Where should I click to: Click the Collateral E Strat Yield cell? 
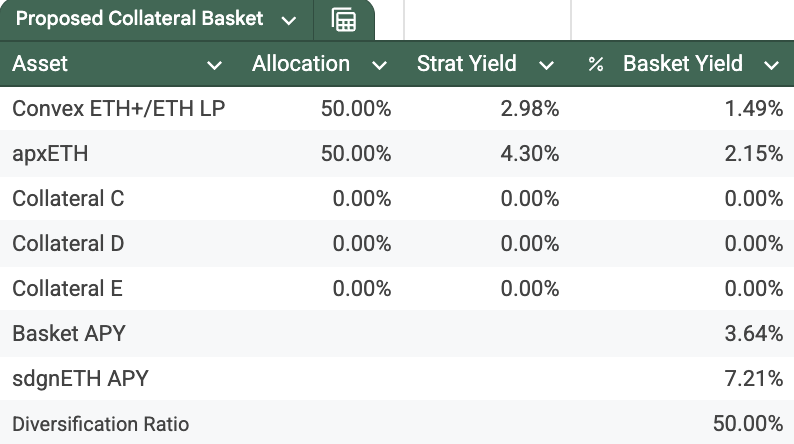click(x=530, y=289)
